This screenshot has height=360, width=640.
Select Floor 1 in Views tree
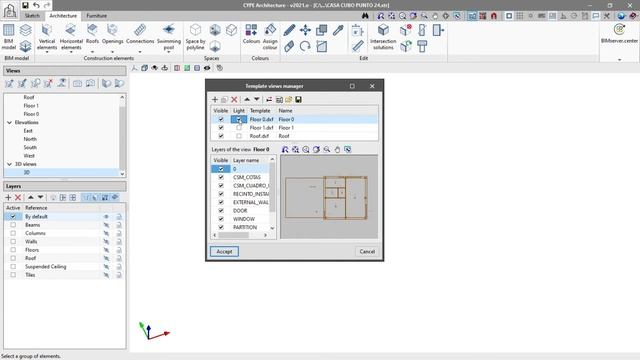tap(31, 106)
